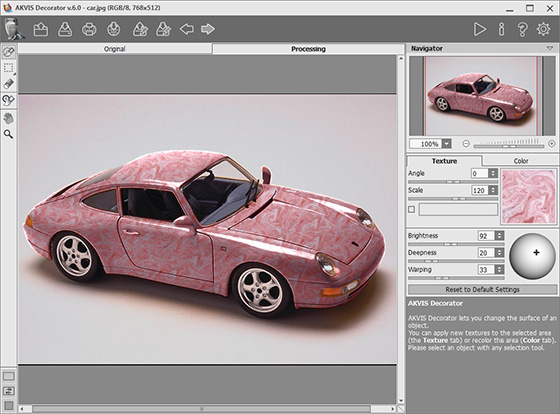This screenshot has width=560, height=414.
Task: Toggle the checkbox below the Scale slider
Action: 411,209
